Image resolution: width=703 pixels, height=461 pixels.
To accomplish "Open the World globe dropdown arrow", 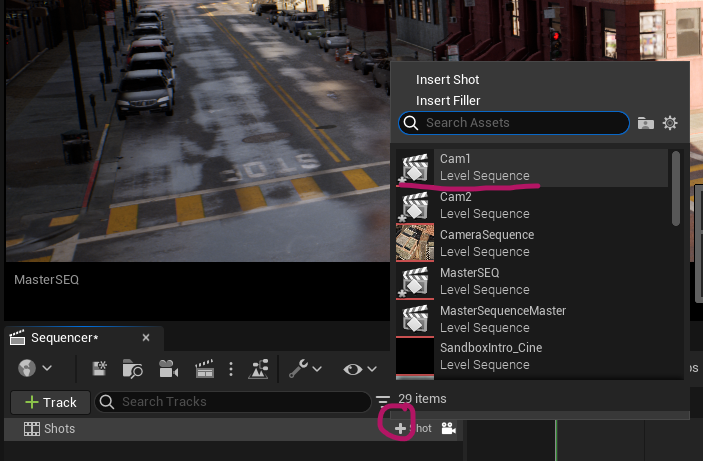I will 47,369.
